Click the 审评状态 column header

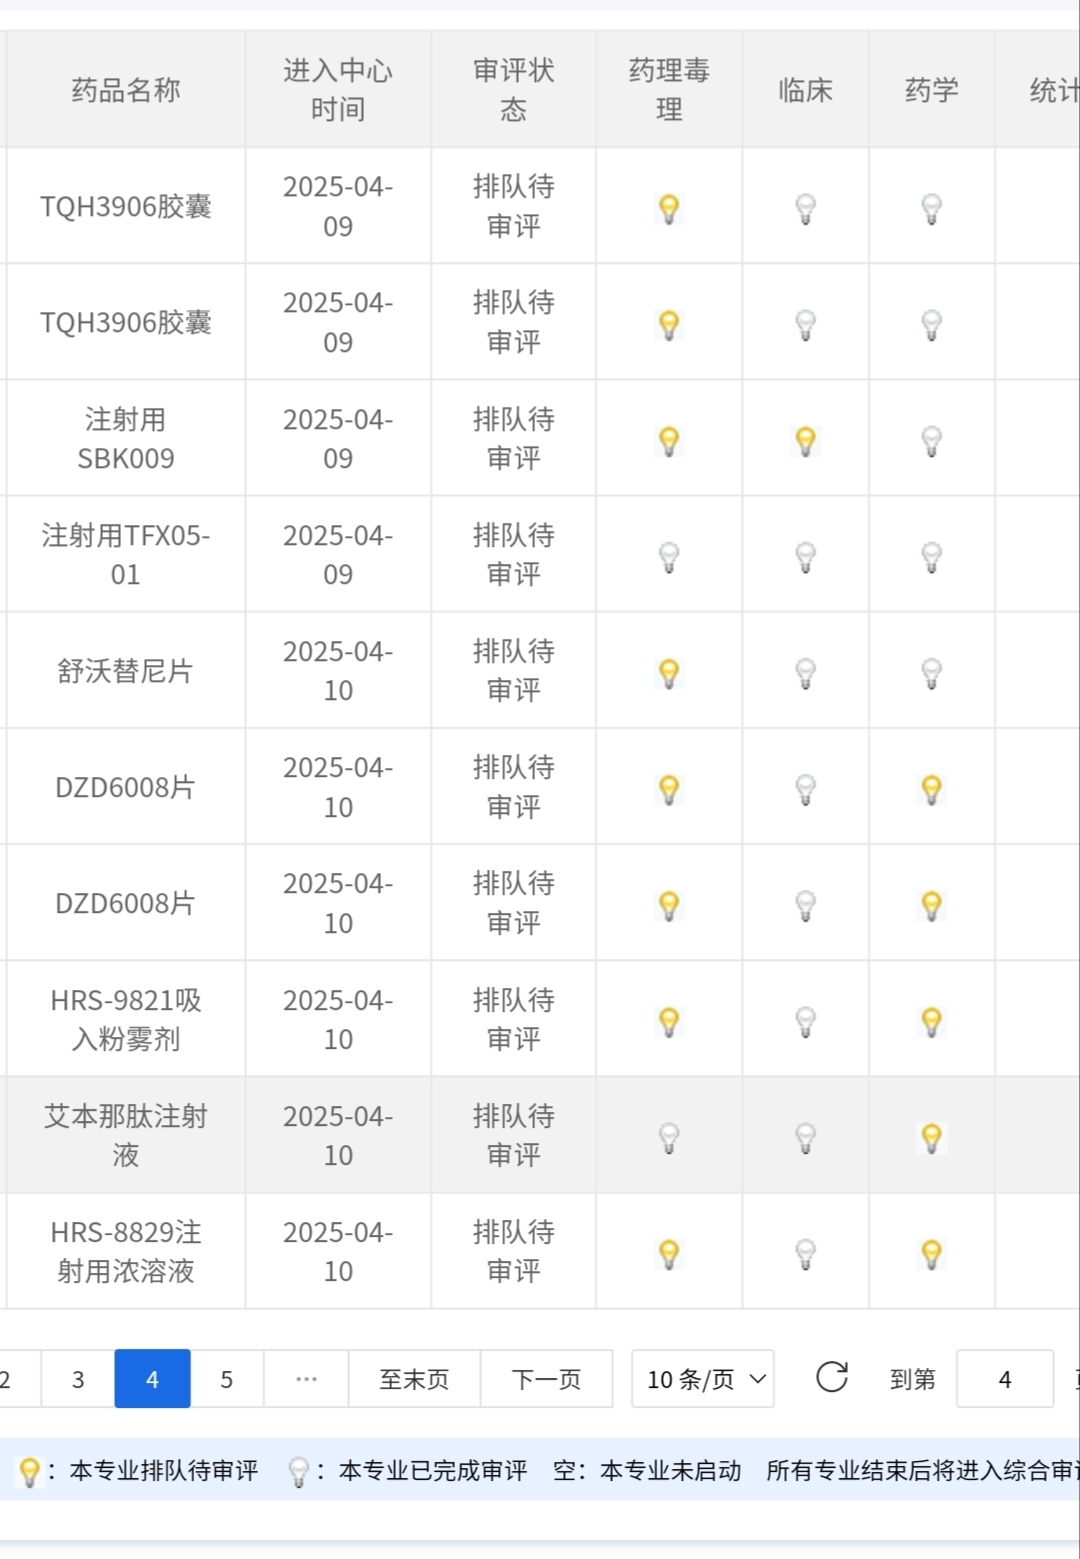click(514, 90)
